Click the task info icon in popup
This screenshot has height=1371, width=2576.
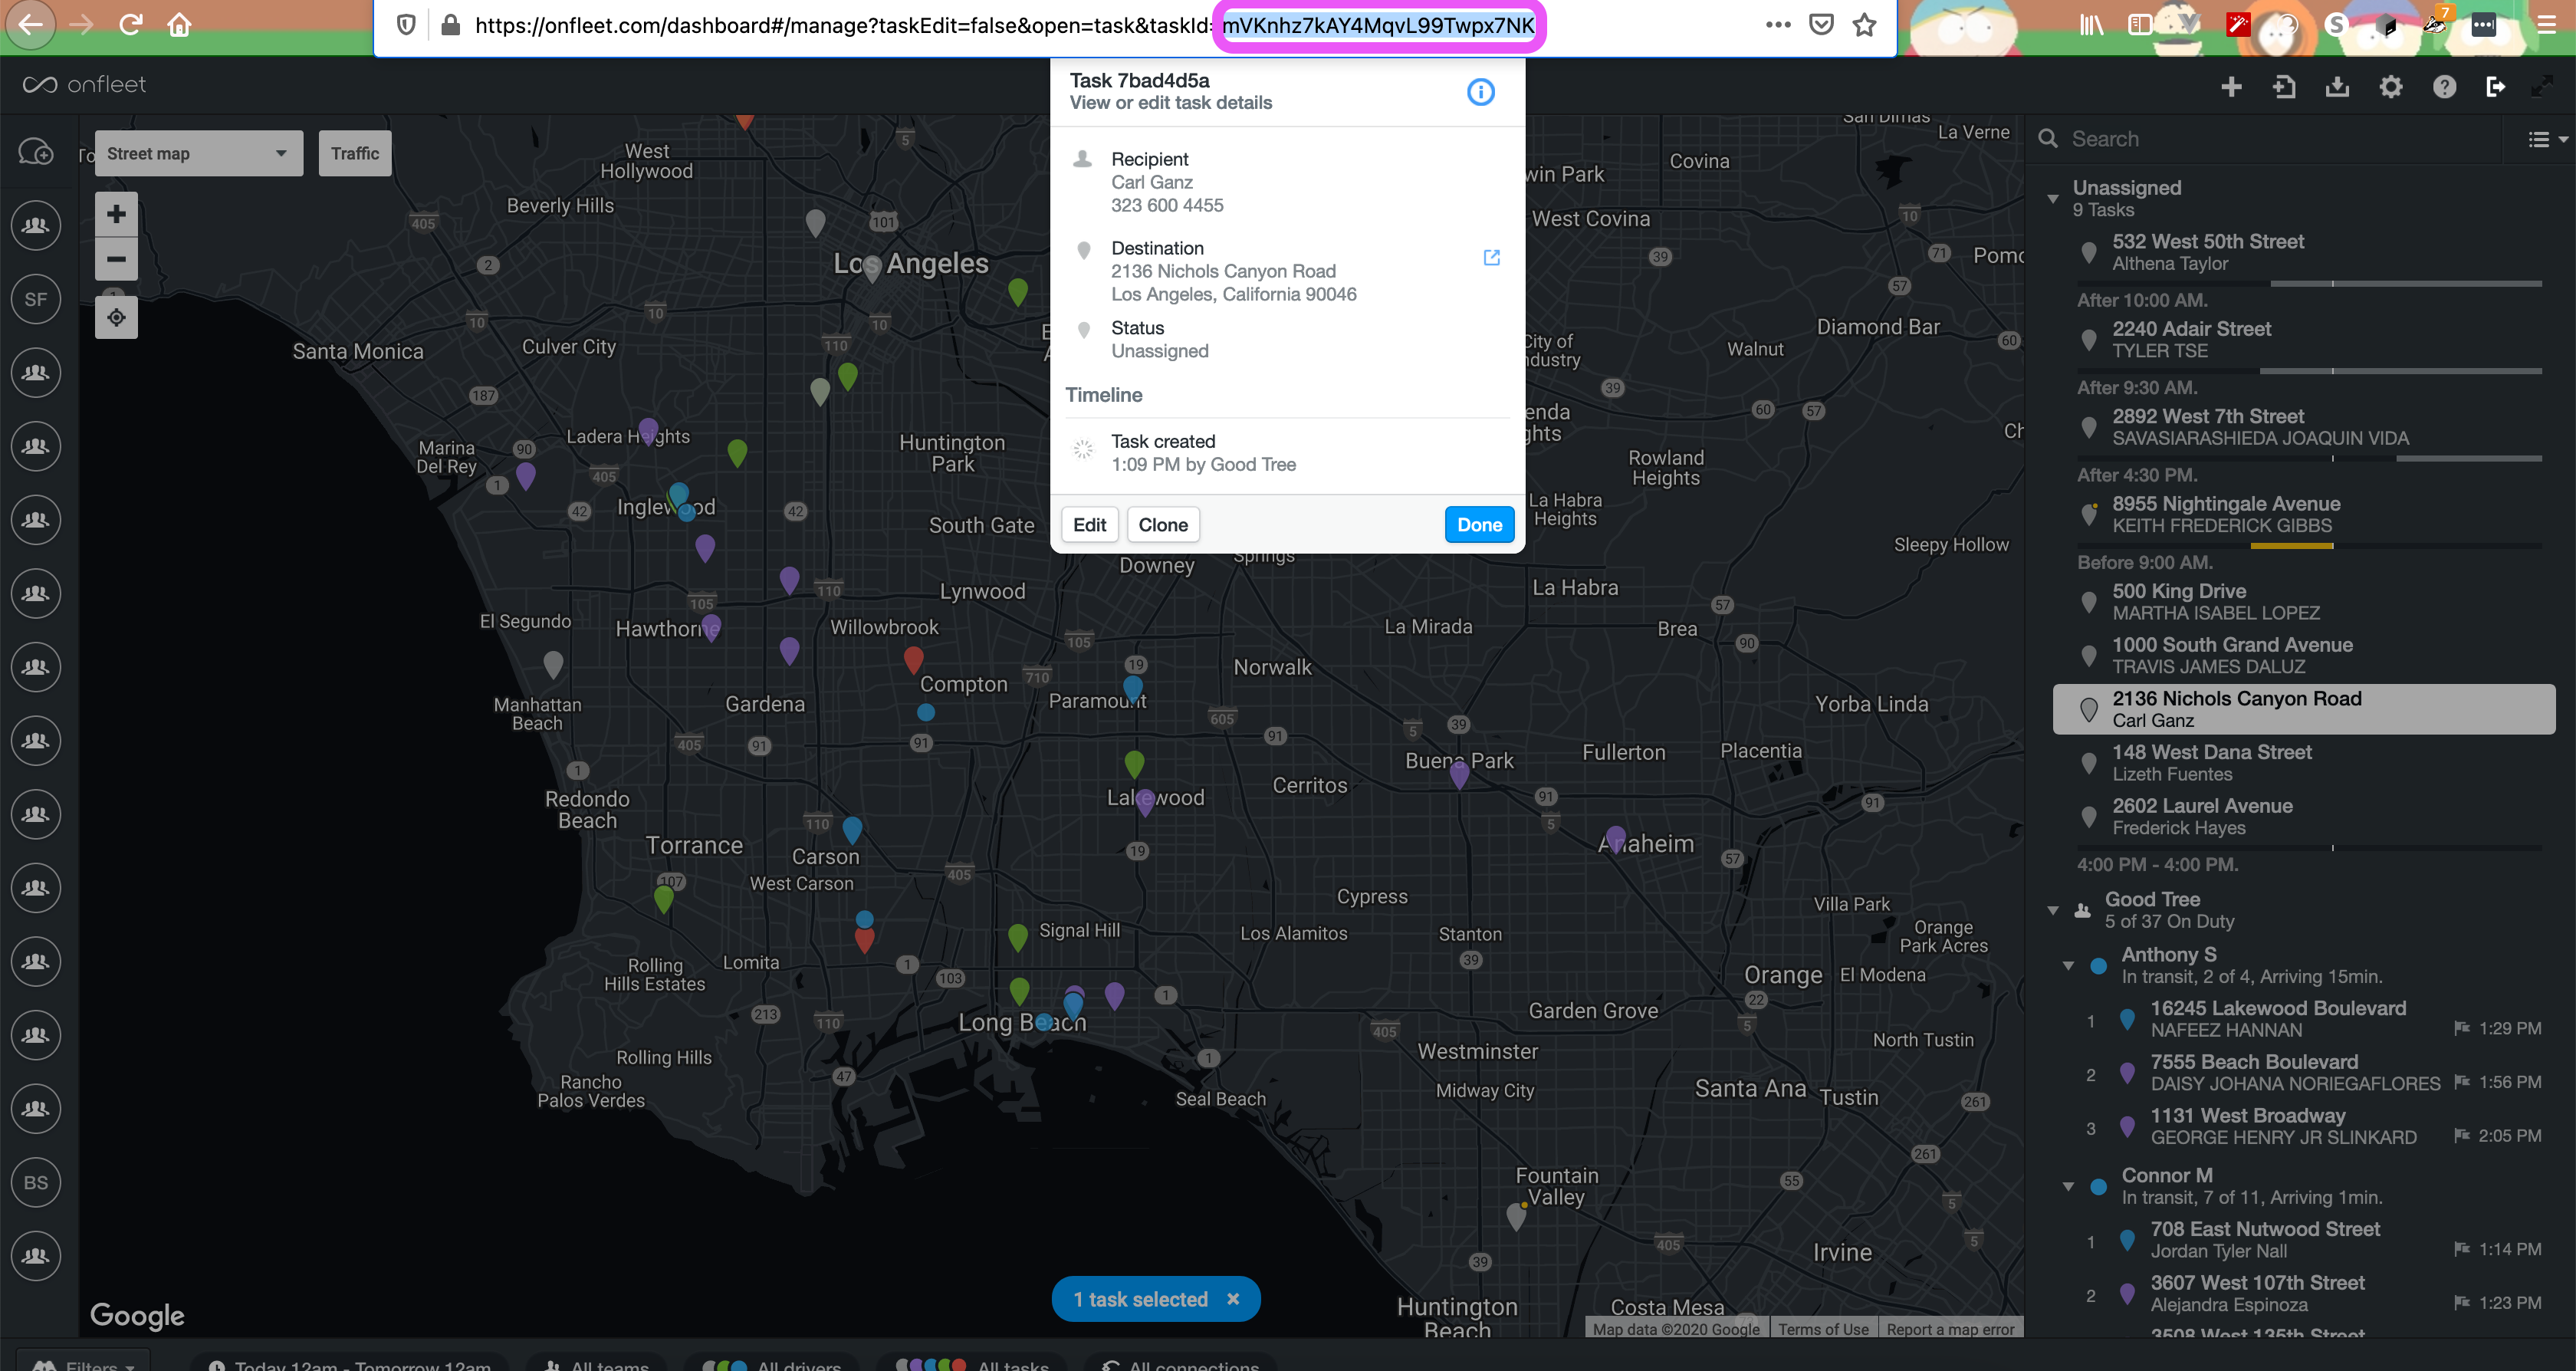tap(1480, 92)
